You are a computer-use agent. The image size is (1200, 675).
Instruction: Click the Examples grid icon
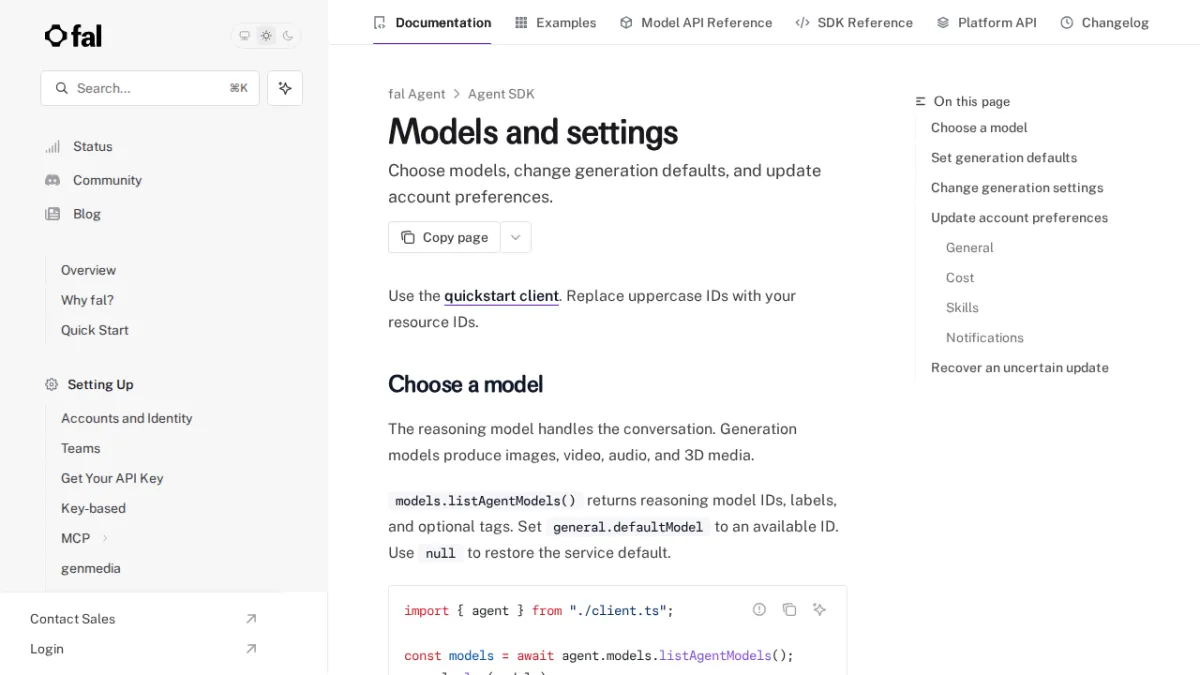[521, 22]
